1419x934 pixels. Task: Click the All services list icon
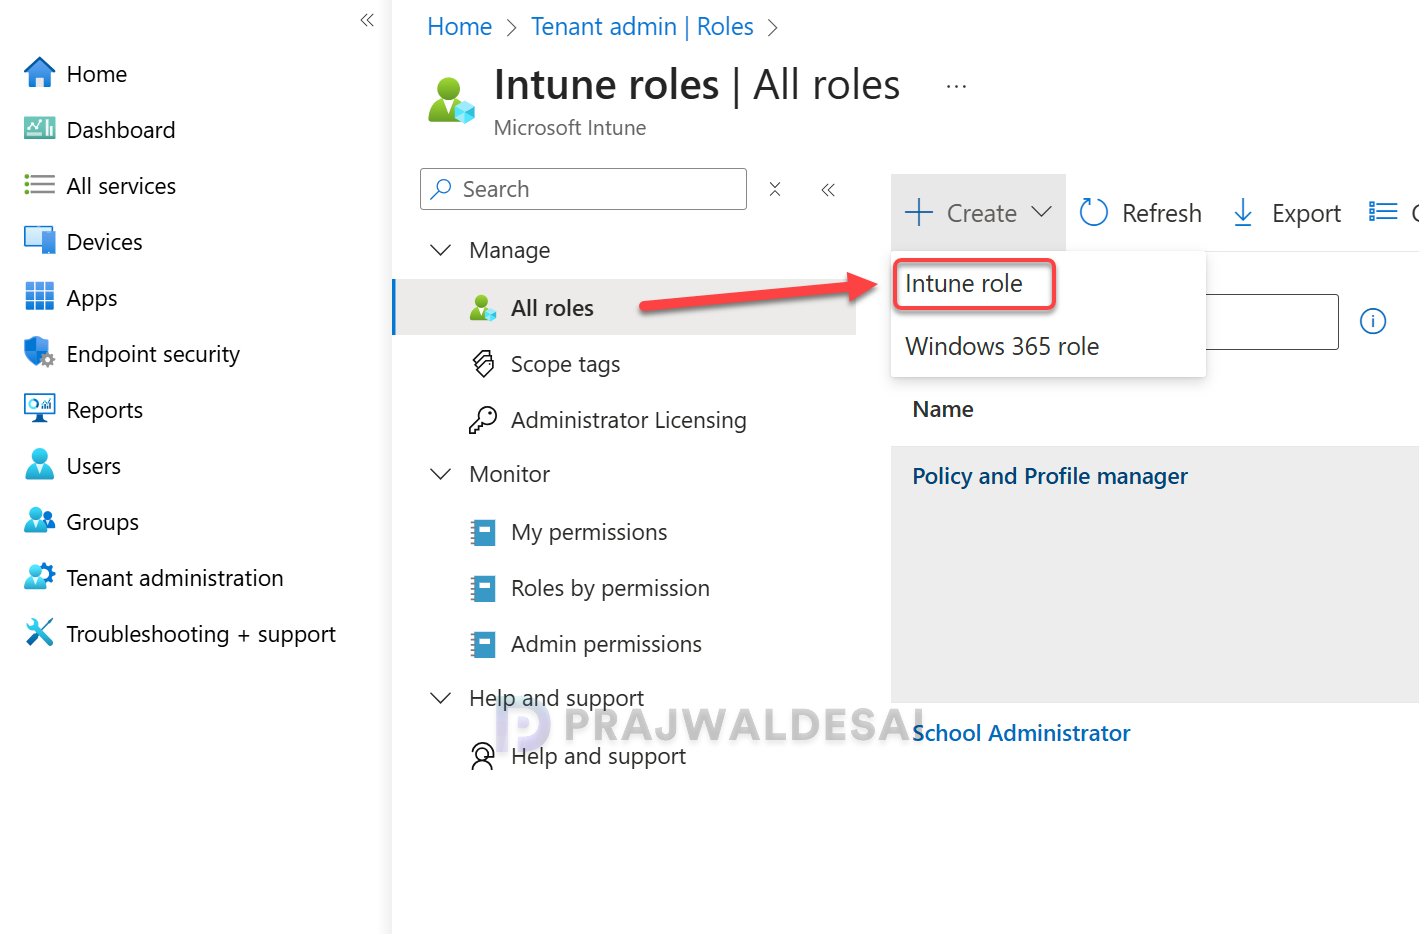(x=39, y=185)
